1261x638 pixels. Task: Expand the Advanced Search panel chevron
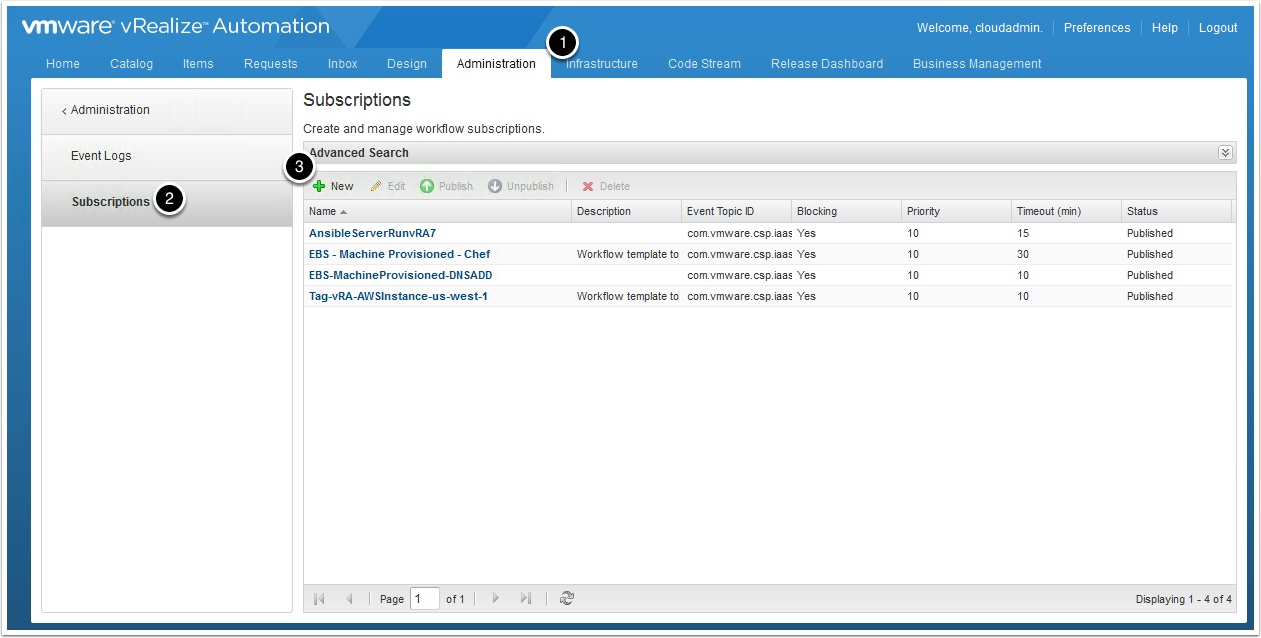click(x=1225, y=153)
